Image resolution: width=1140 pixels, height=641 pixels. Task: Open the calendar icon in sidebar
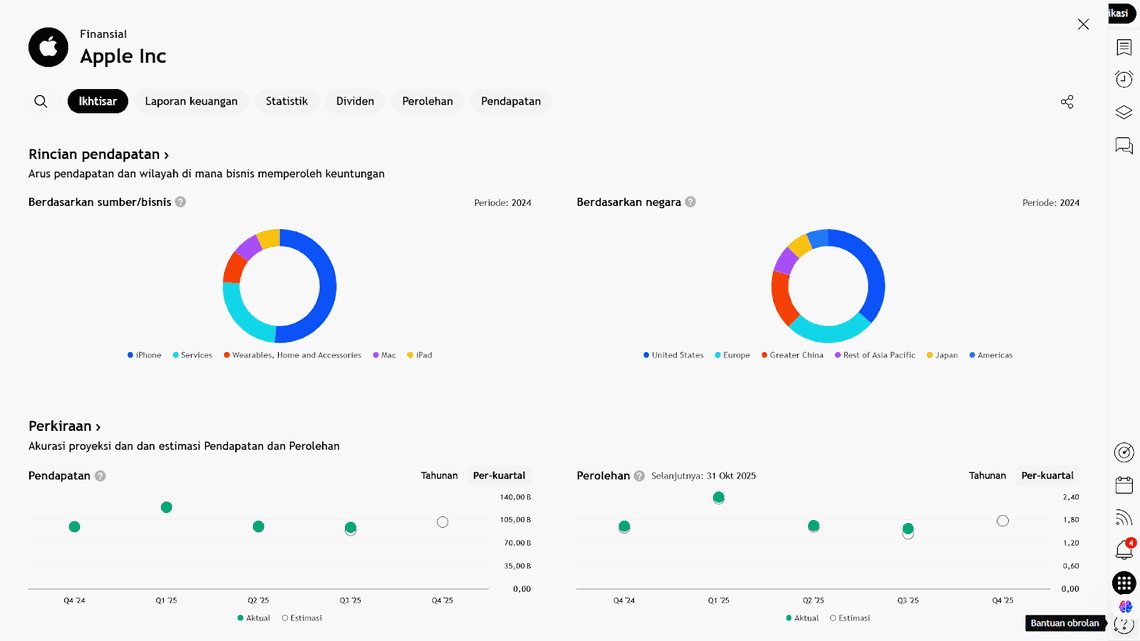pos(1124,485)
